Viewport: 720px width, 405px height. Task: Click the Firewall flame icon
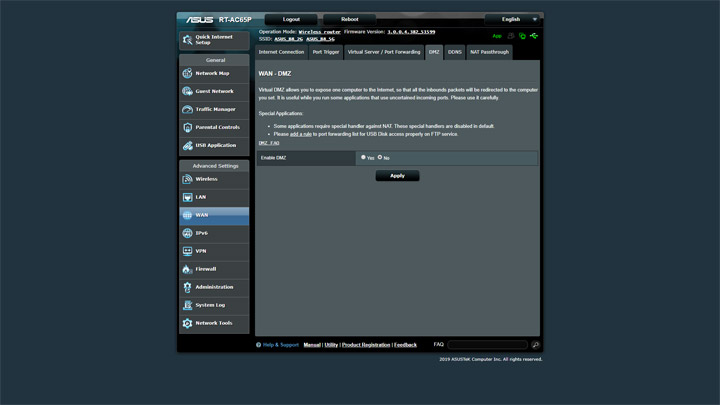point(187,269)
